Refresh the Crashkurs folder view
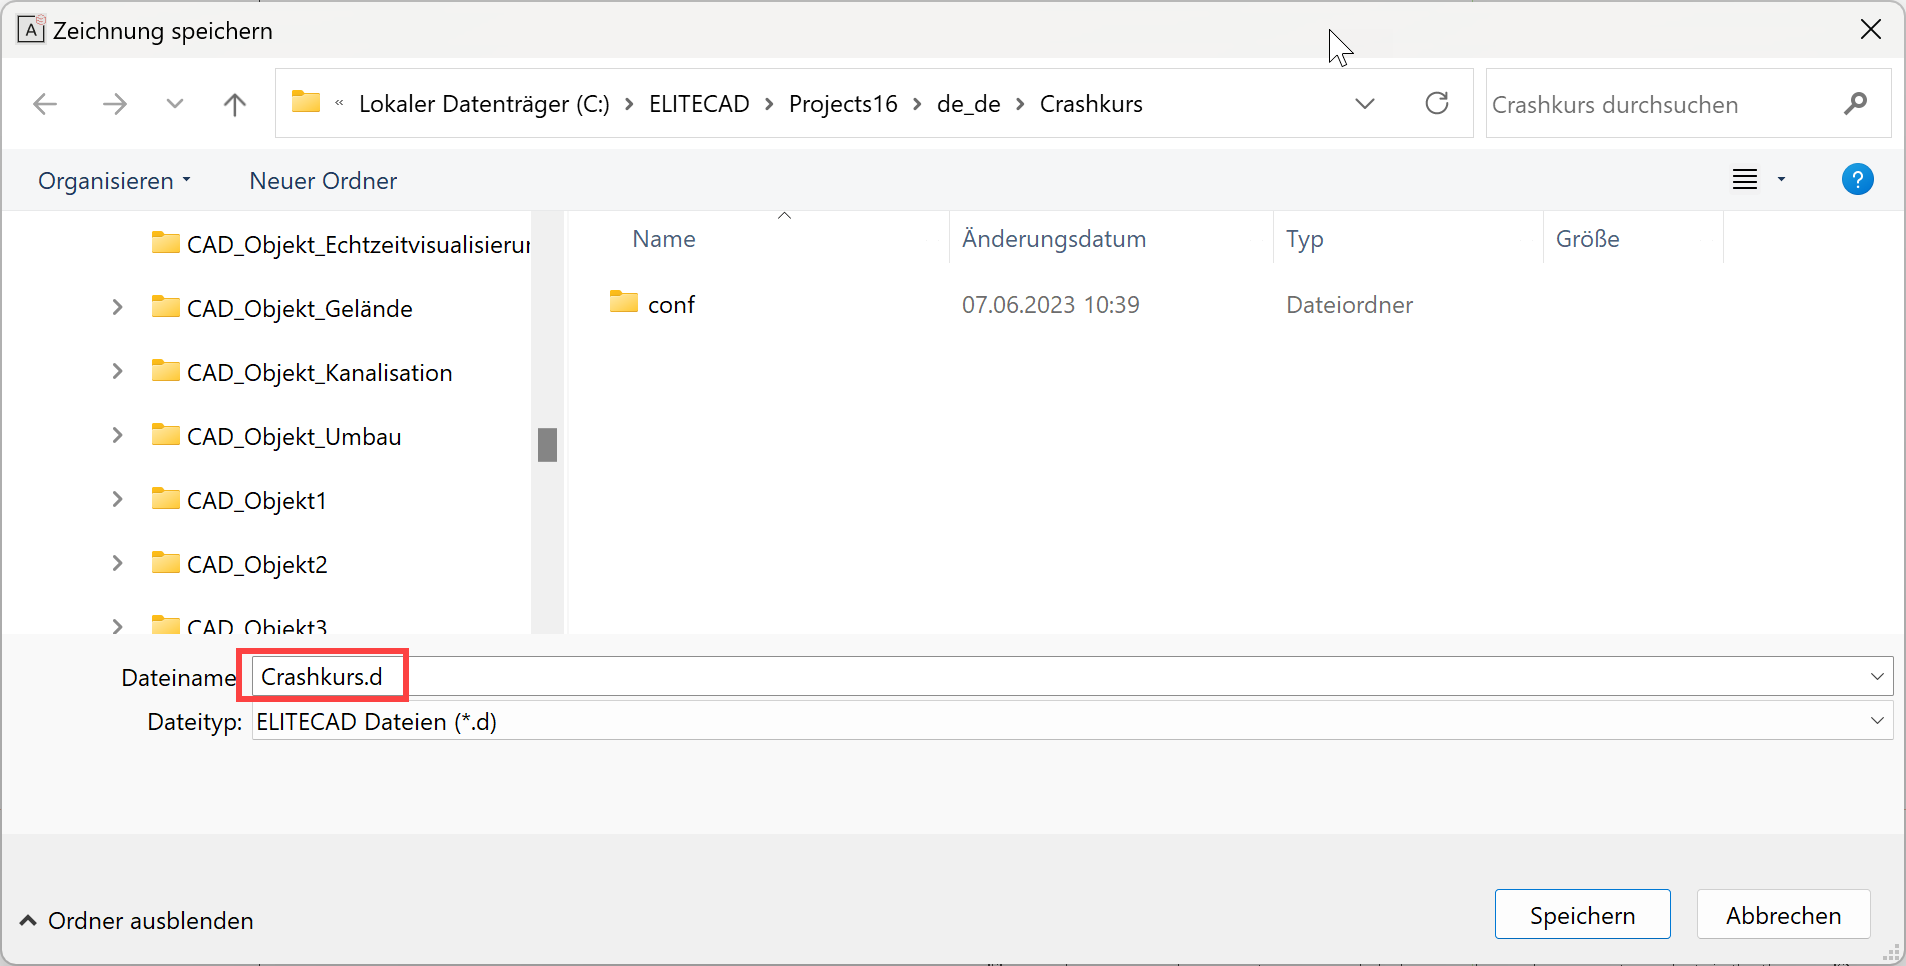The height and width of the screenshot is (966, 1906). point(1437,103)
